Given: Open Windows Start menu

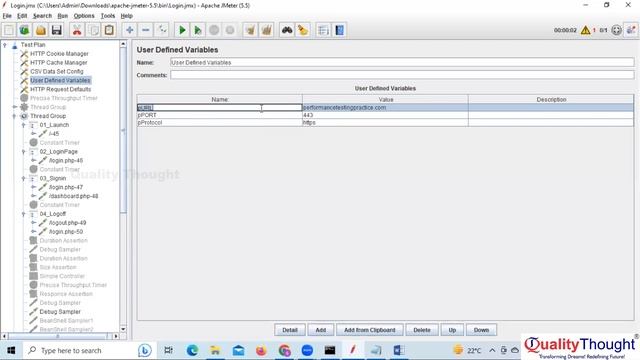Looking at the screenshot, I should pos(11,351).
